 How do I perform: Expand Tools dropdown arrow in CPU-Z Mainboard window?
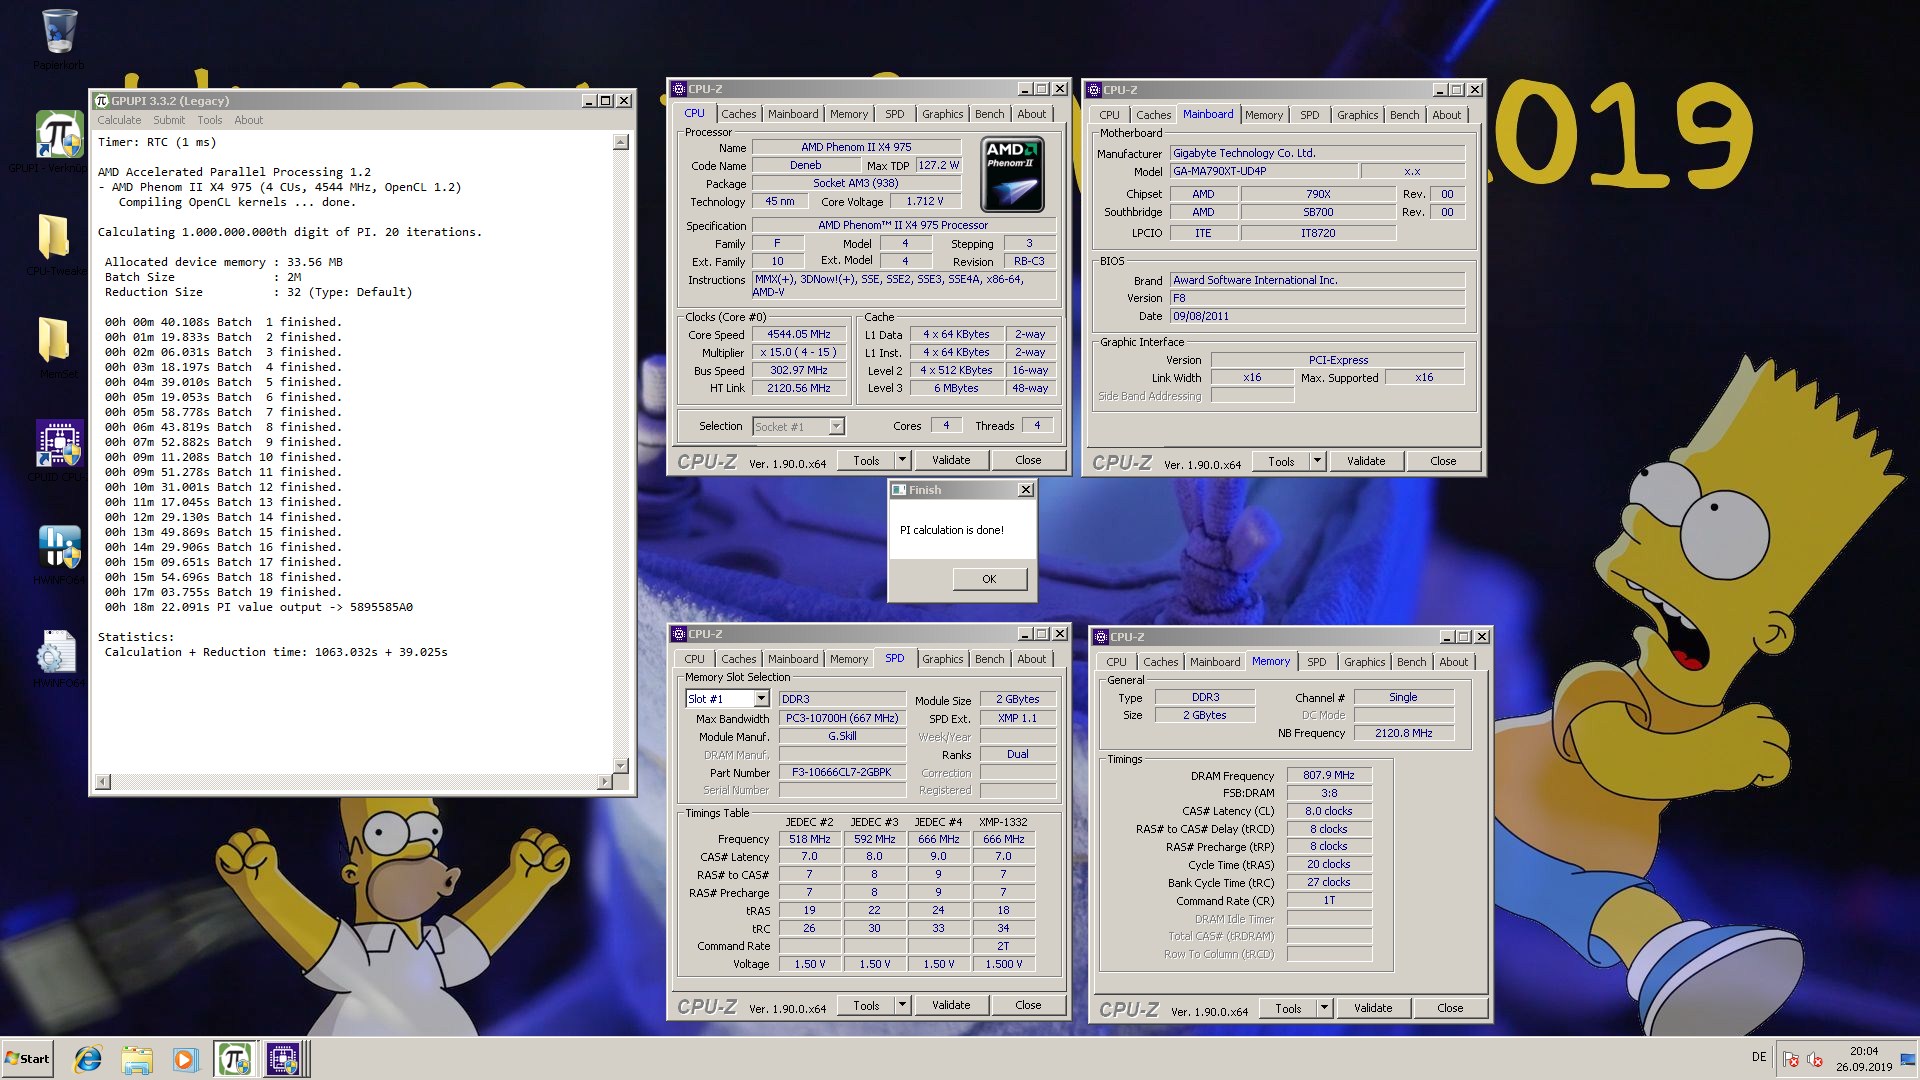(x=1317, y=461)
